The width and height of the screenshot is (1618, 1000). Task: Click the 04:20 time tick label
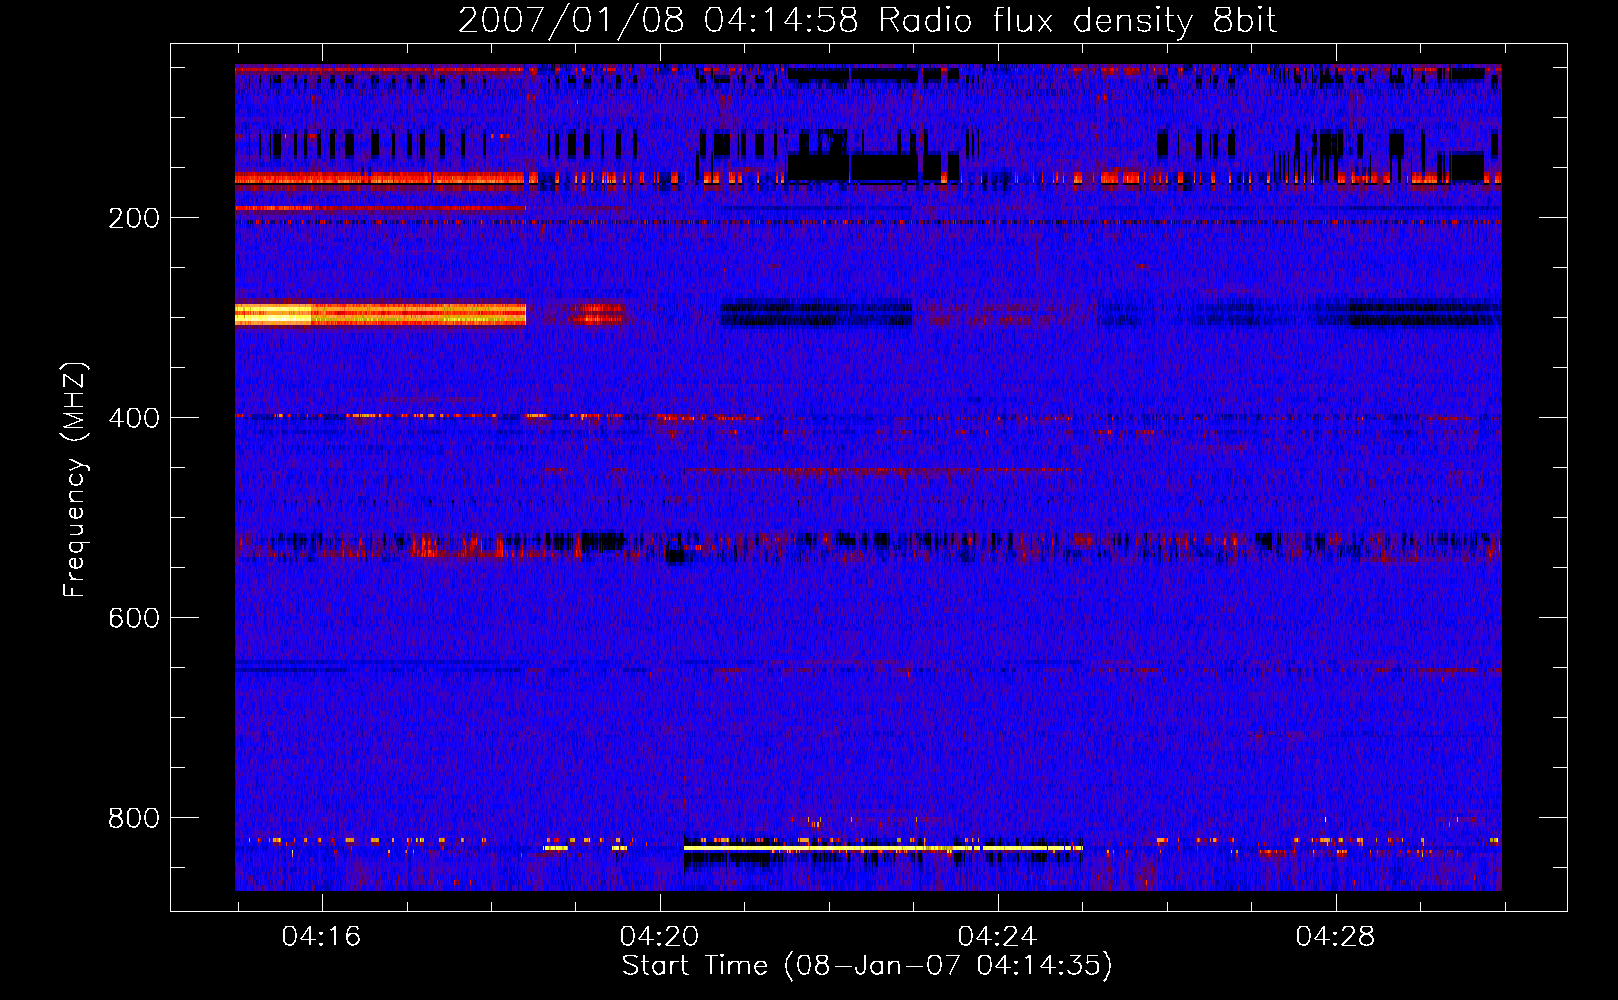[659, 937]
